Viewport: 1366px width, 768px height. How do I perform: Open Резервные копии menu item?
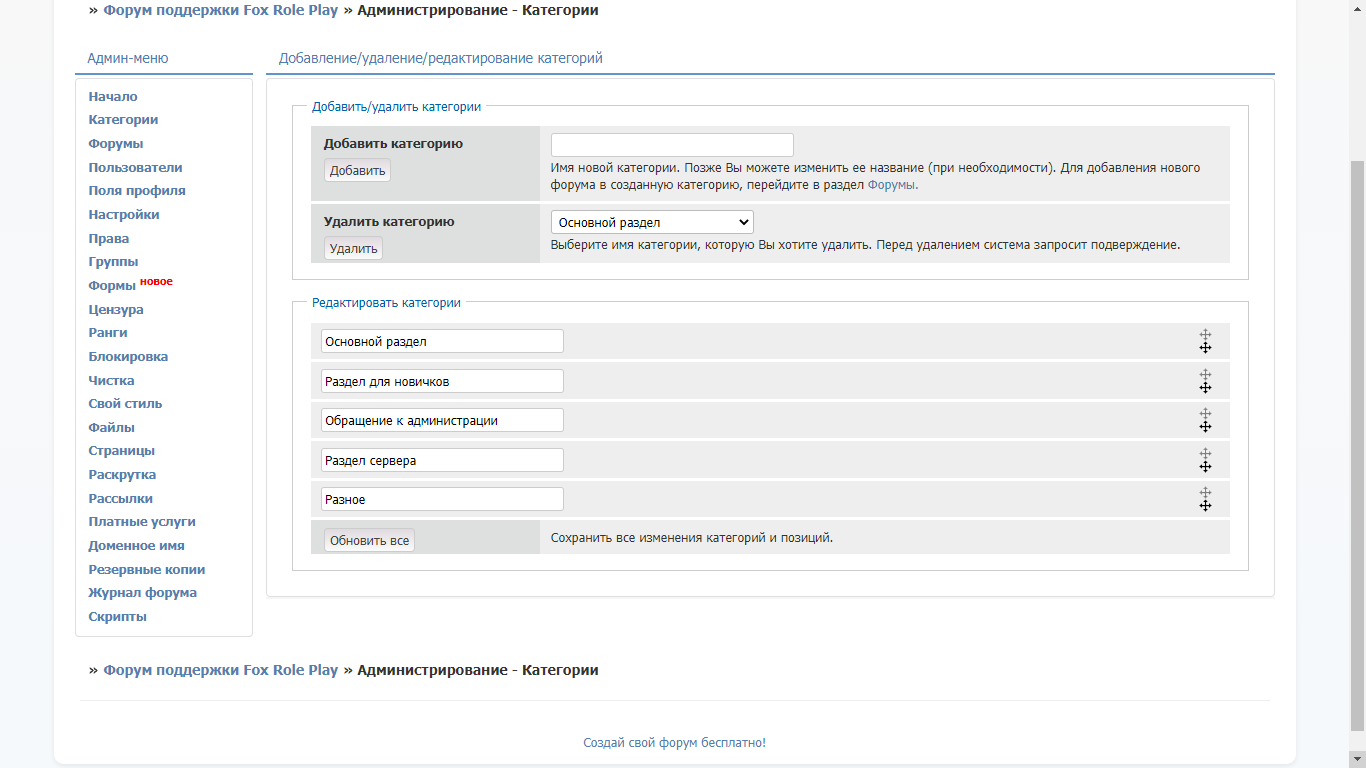(146, 569)
